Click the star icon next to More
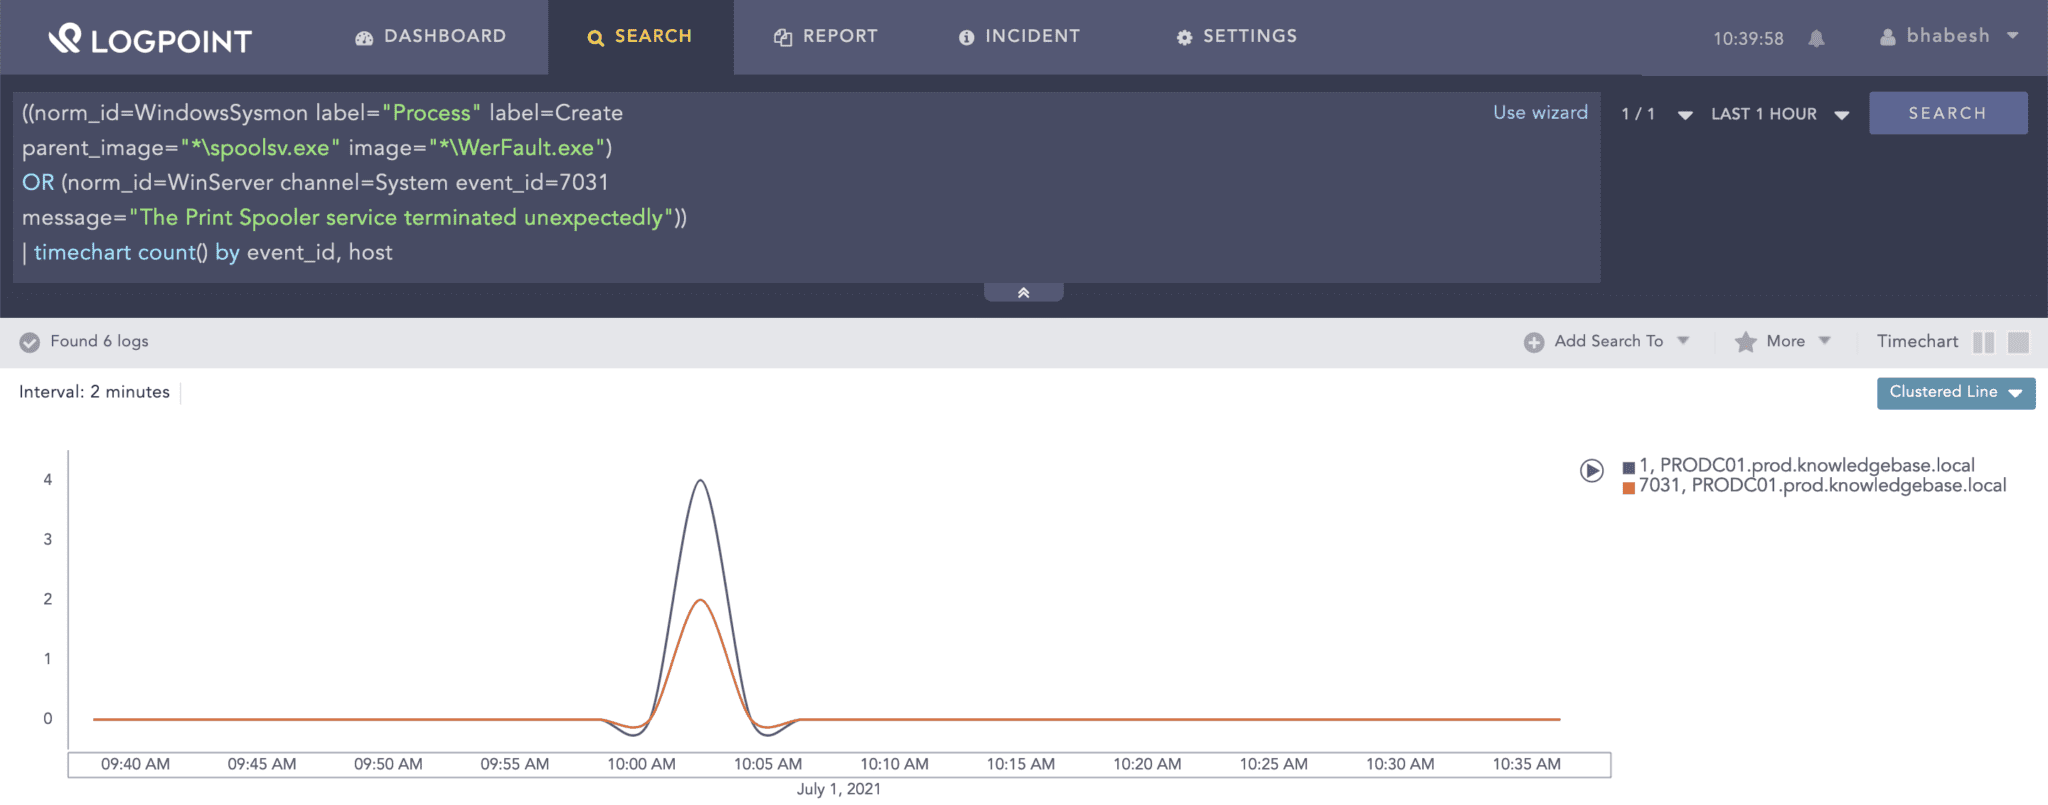 pyautogui.click(x=1745, y=342)
